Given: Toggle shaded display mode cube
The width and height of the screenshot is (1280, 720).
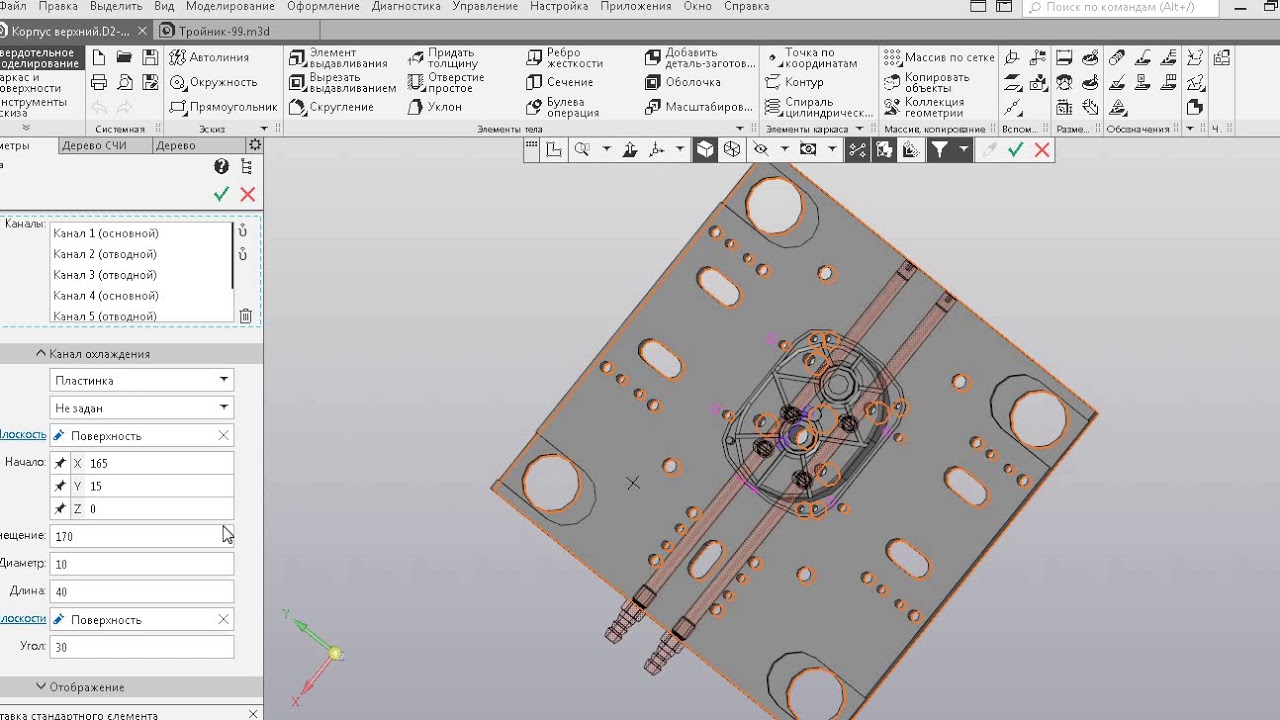Looking at the screenshot, I should [706, 149].
